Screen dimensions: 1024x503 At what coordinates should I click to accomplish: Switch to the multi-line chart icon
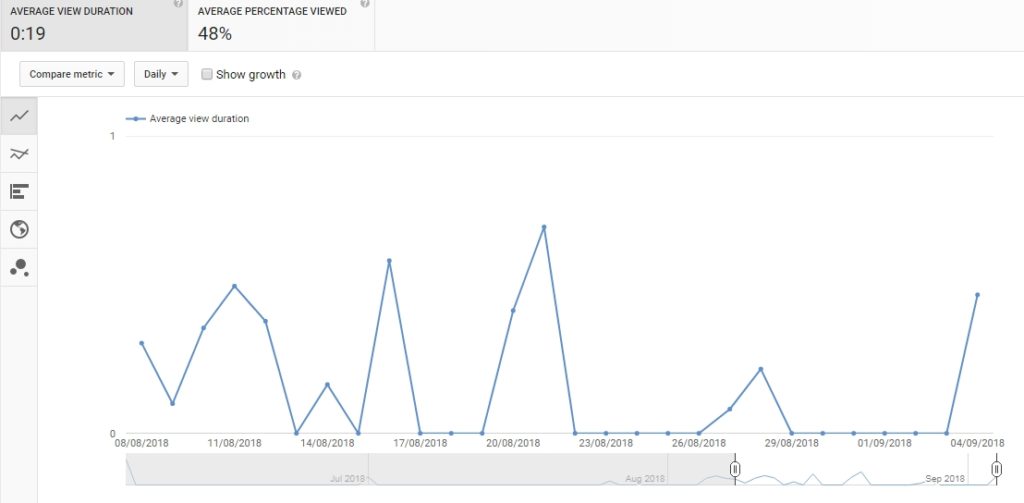click(x=19, y=154)
